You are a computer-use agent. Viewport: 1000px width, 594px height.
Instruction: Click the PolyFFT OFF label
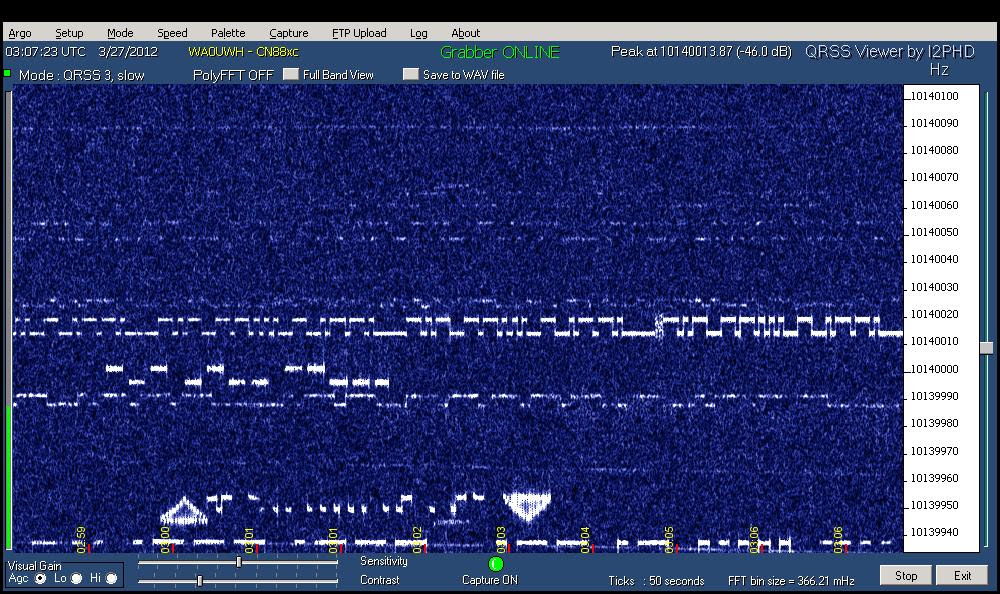(233, 75)
